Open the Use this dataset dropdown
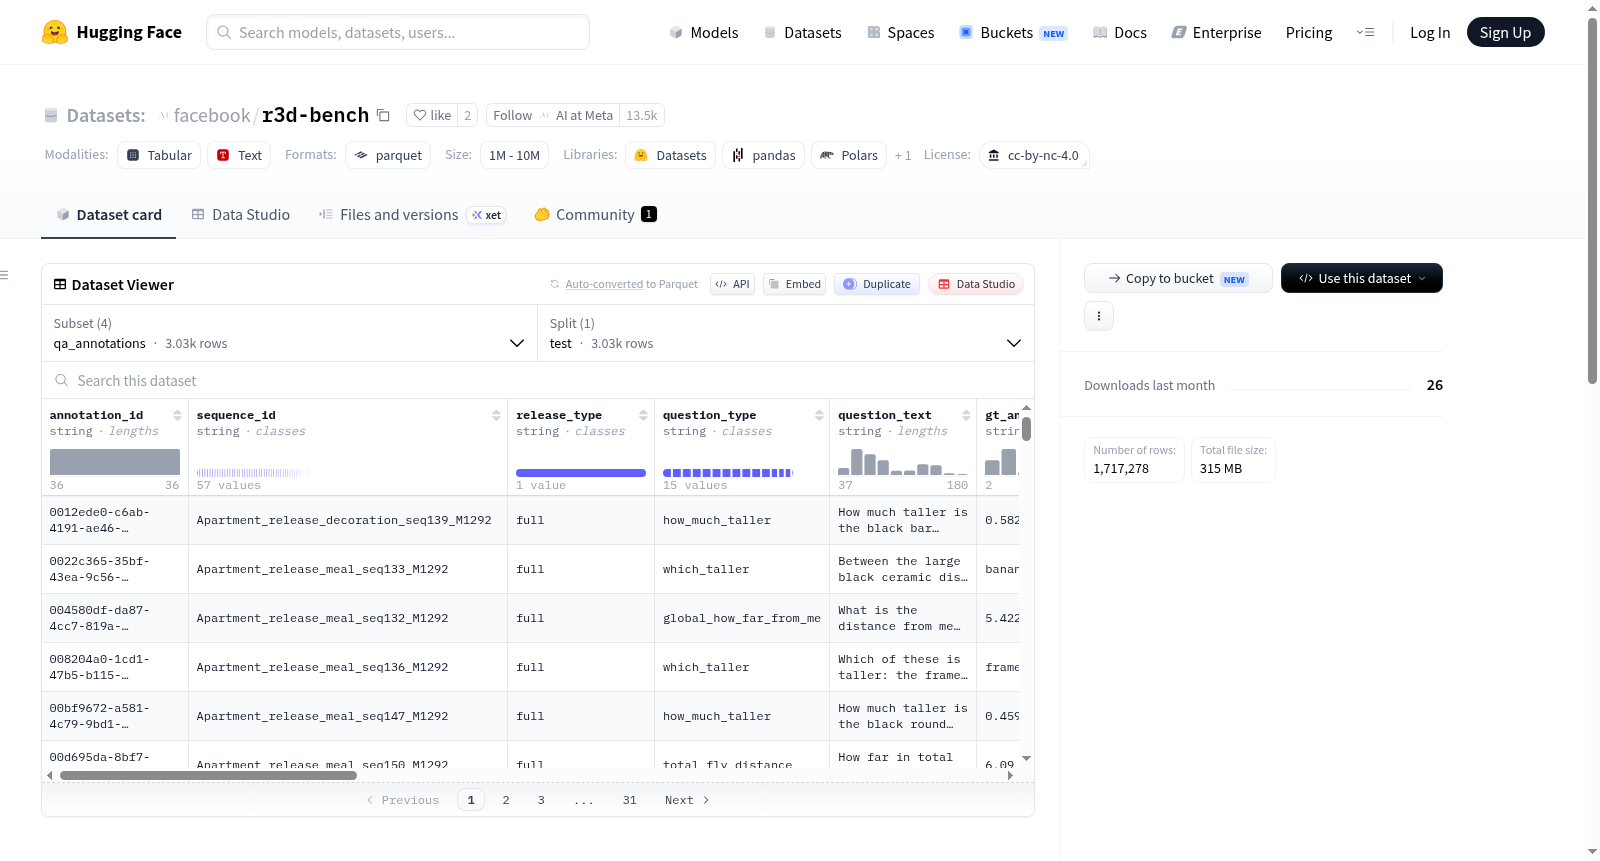Viewport: 1600px width, 861px height. tap(1361, 278)
